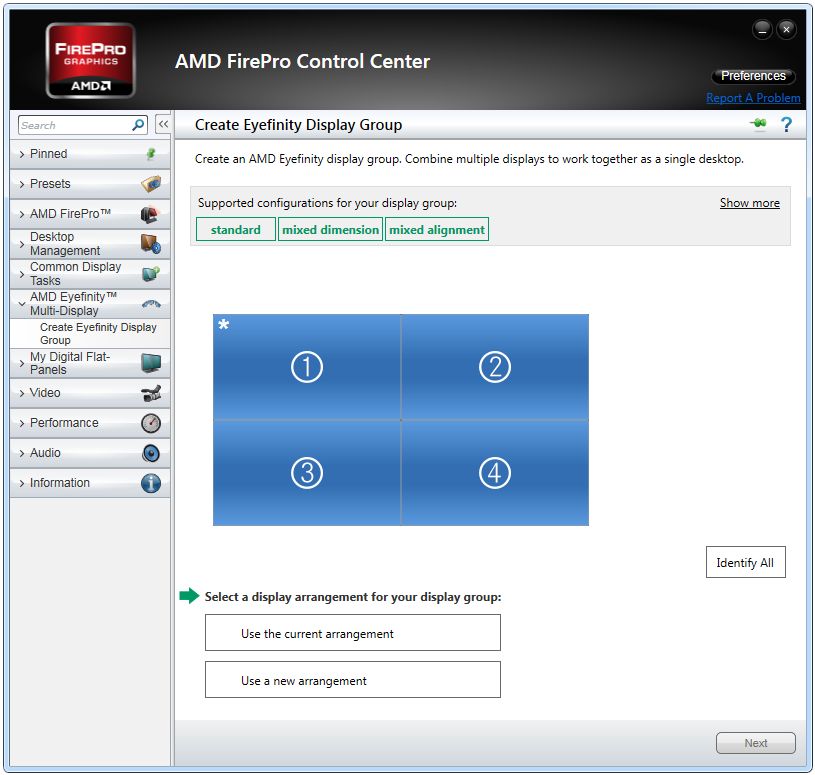Click the Common Display Tasks icon
This screenshot has height=775, width=815.
pyautogui.click(x=151, y=274)
